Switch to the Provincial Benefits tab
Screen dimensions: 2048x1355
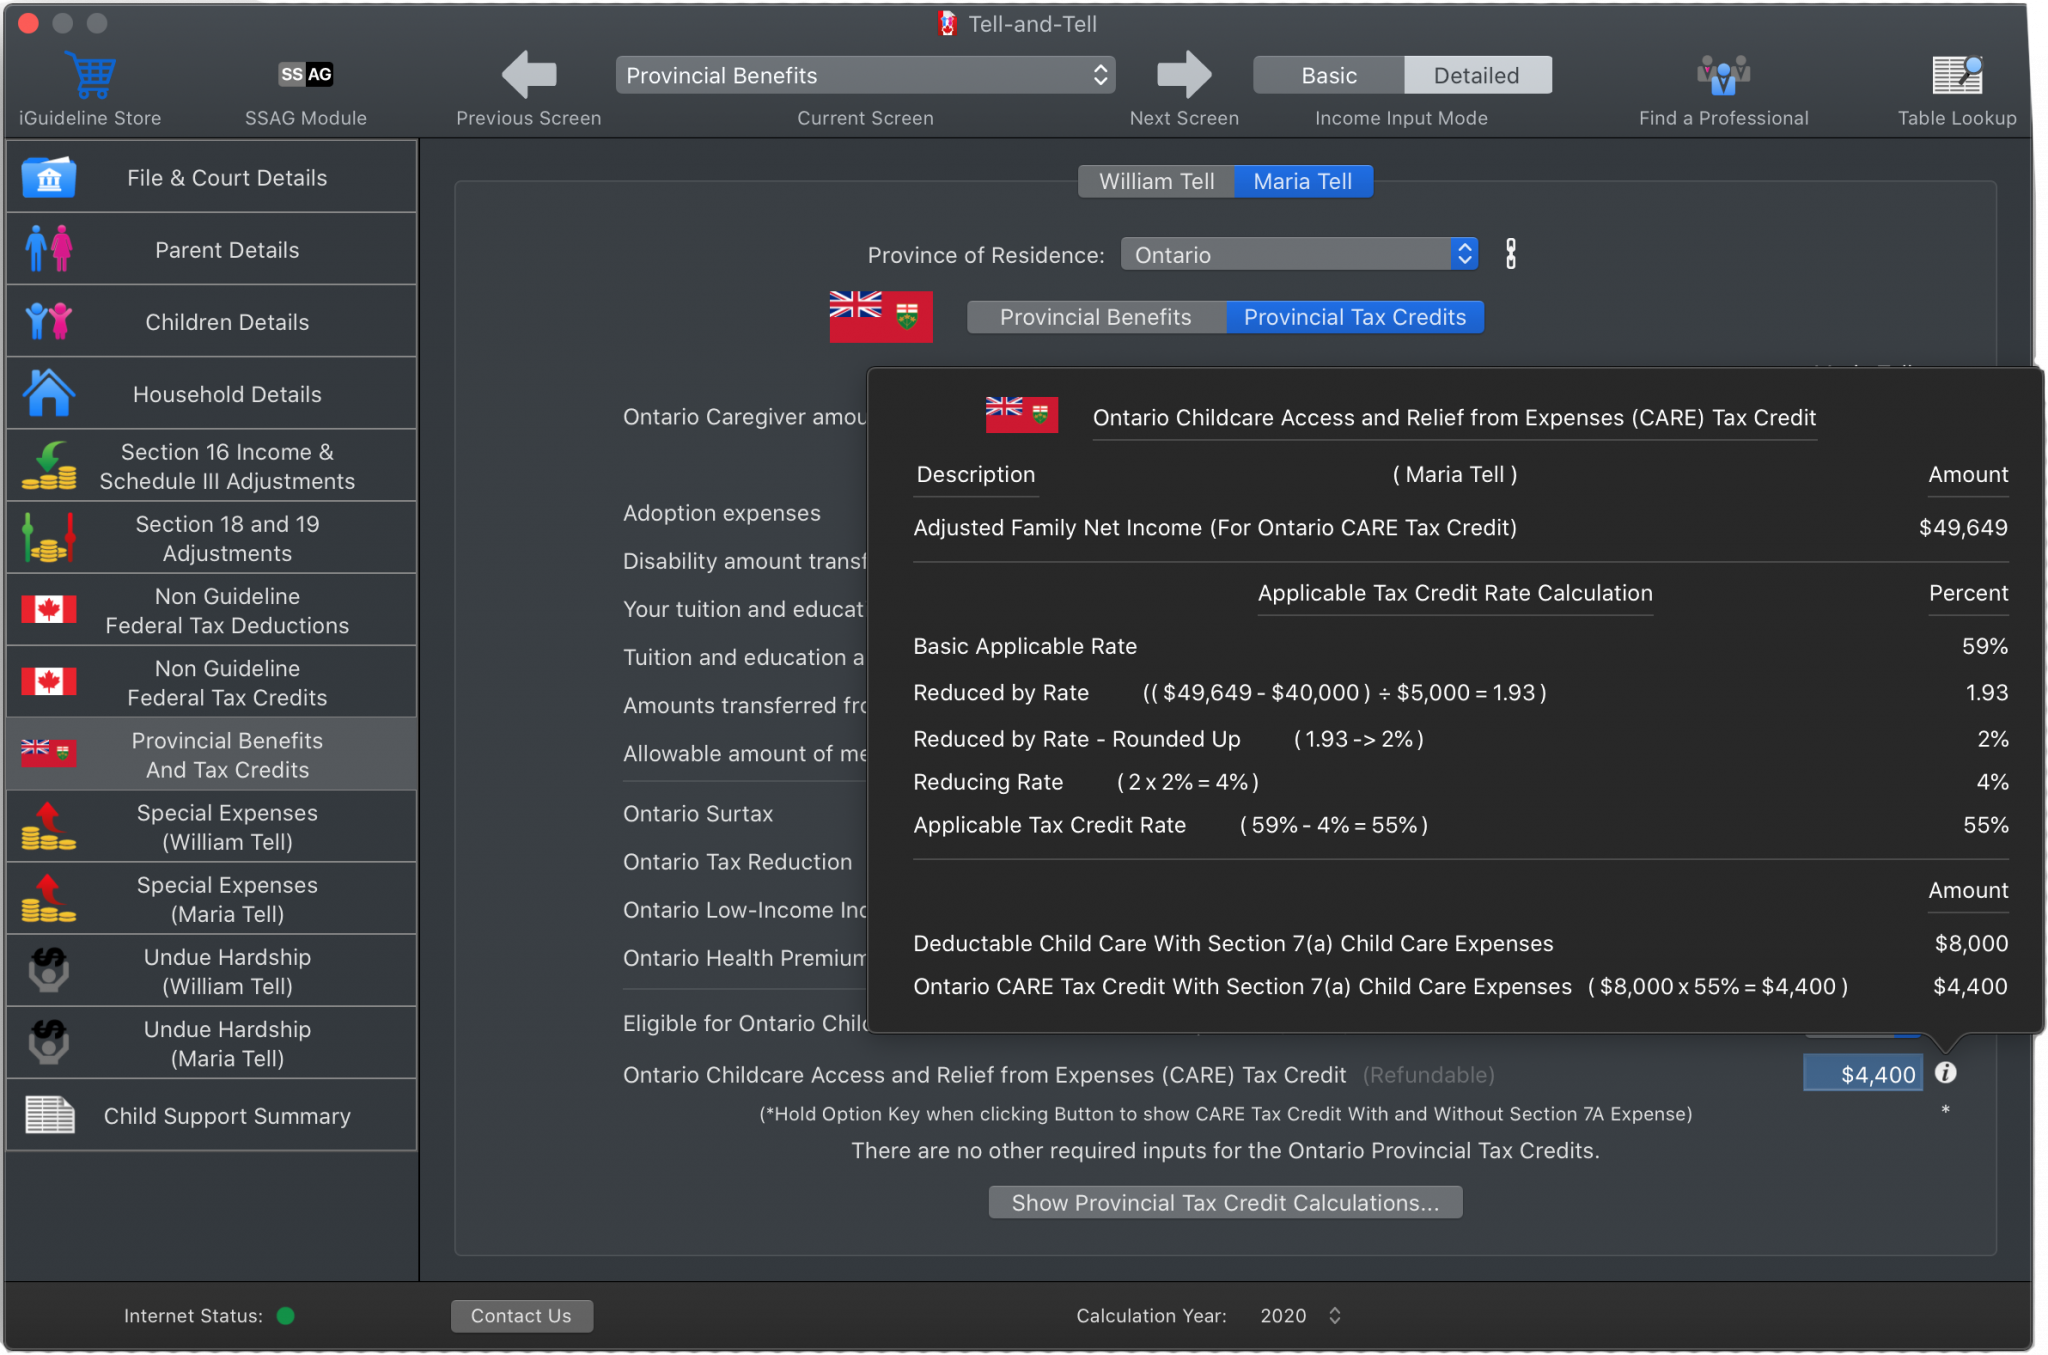coord(1096,317)
